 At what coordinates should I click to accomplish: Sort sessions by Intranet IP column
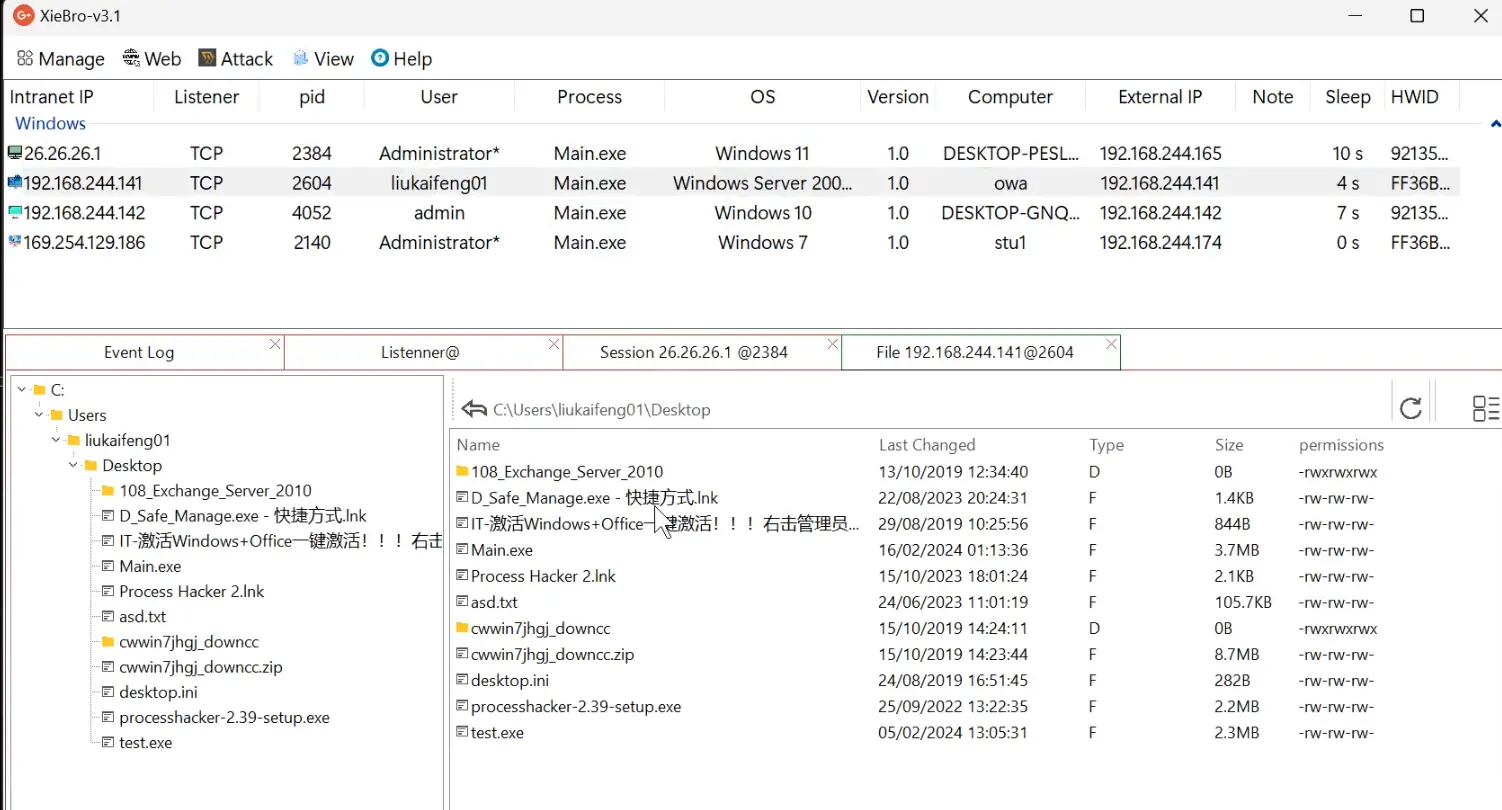pyautogui.click(x=51, y=97)
